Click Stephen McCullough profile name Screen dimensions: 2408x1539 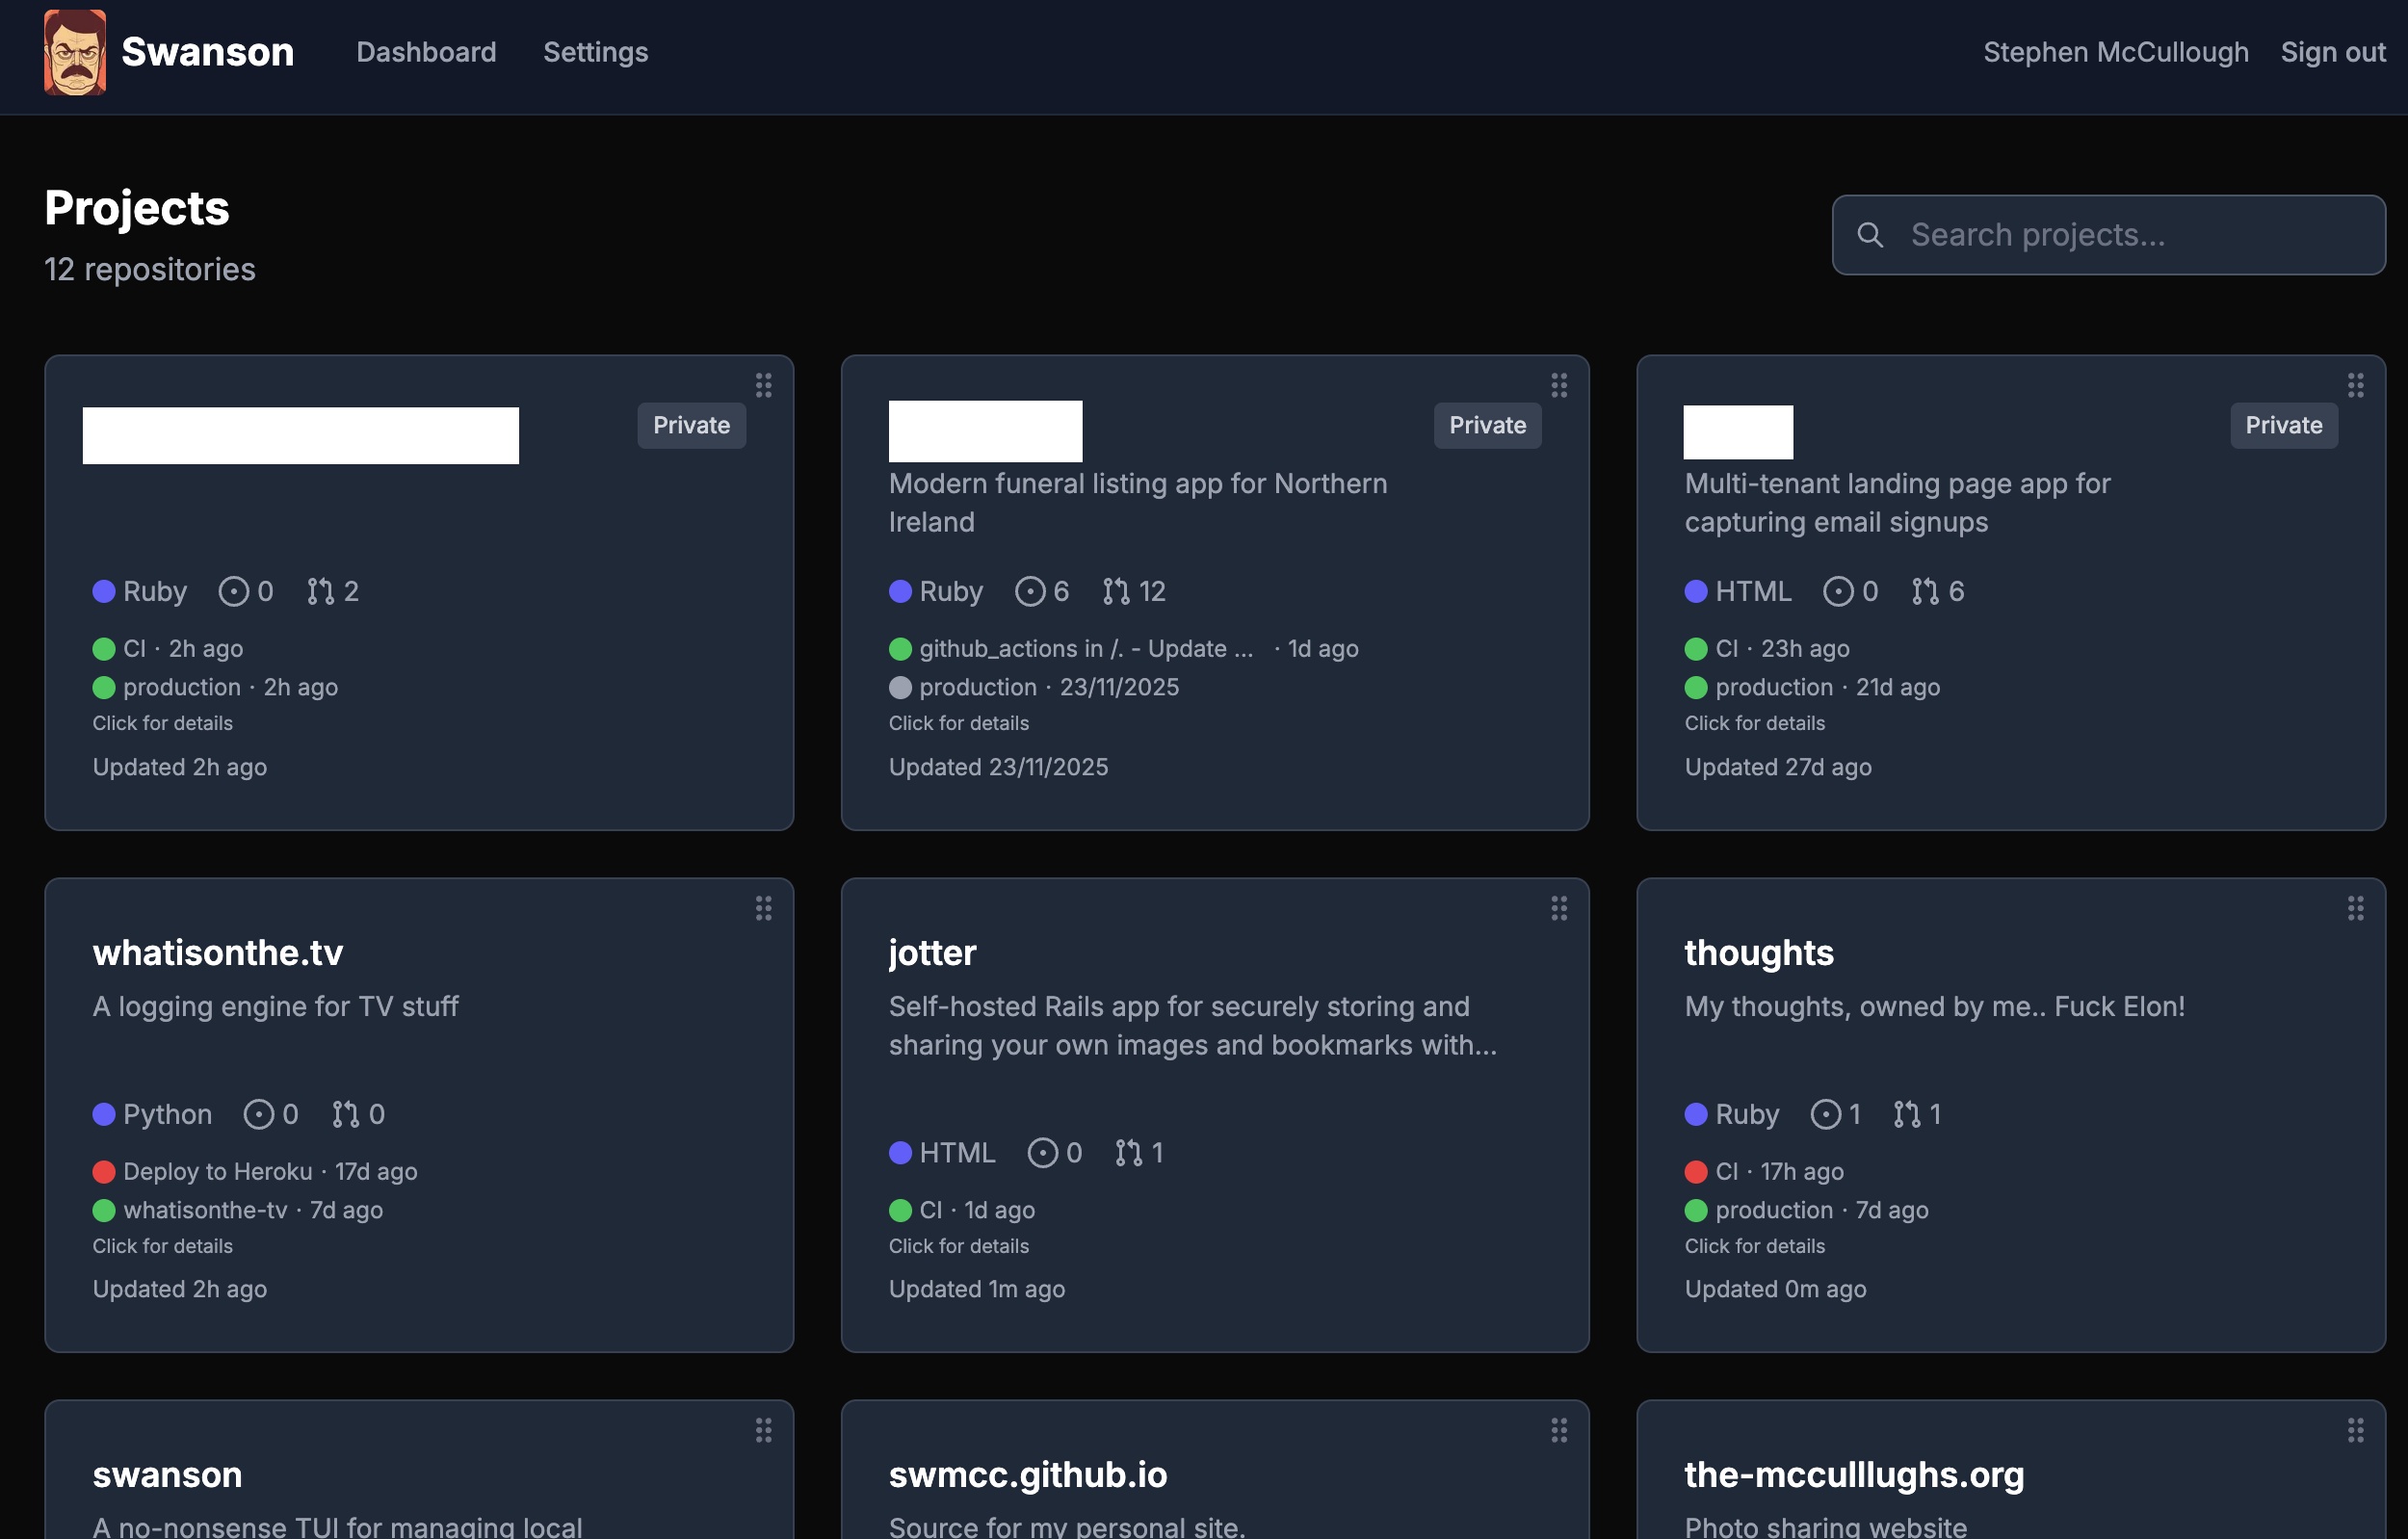(x=2116, y=52)
